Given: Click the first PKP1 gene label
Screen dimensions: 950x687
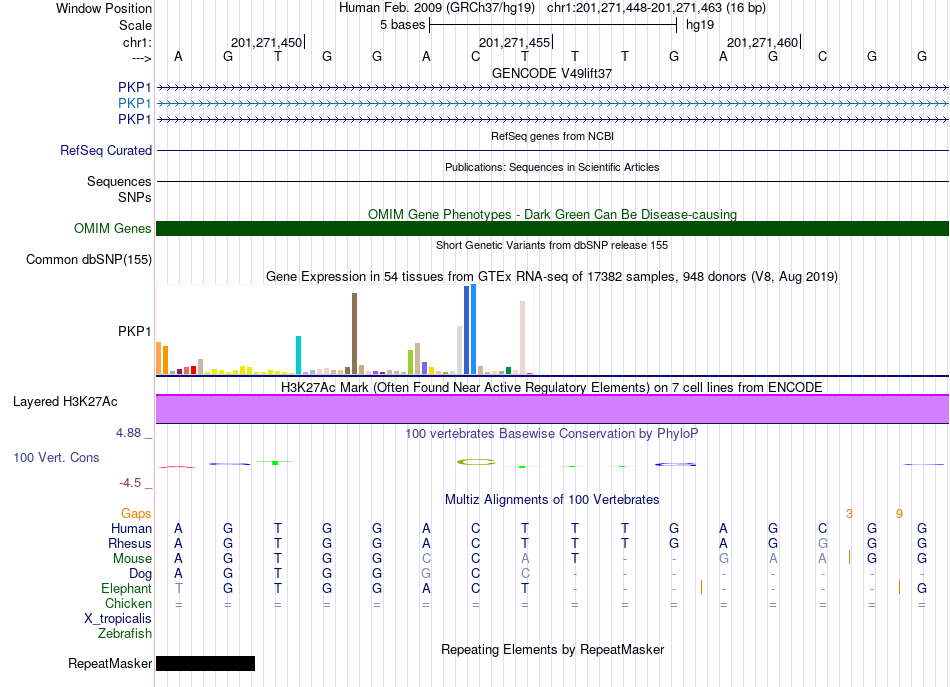Looking at the screenshot, I should click(x=135, y=88).
